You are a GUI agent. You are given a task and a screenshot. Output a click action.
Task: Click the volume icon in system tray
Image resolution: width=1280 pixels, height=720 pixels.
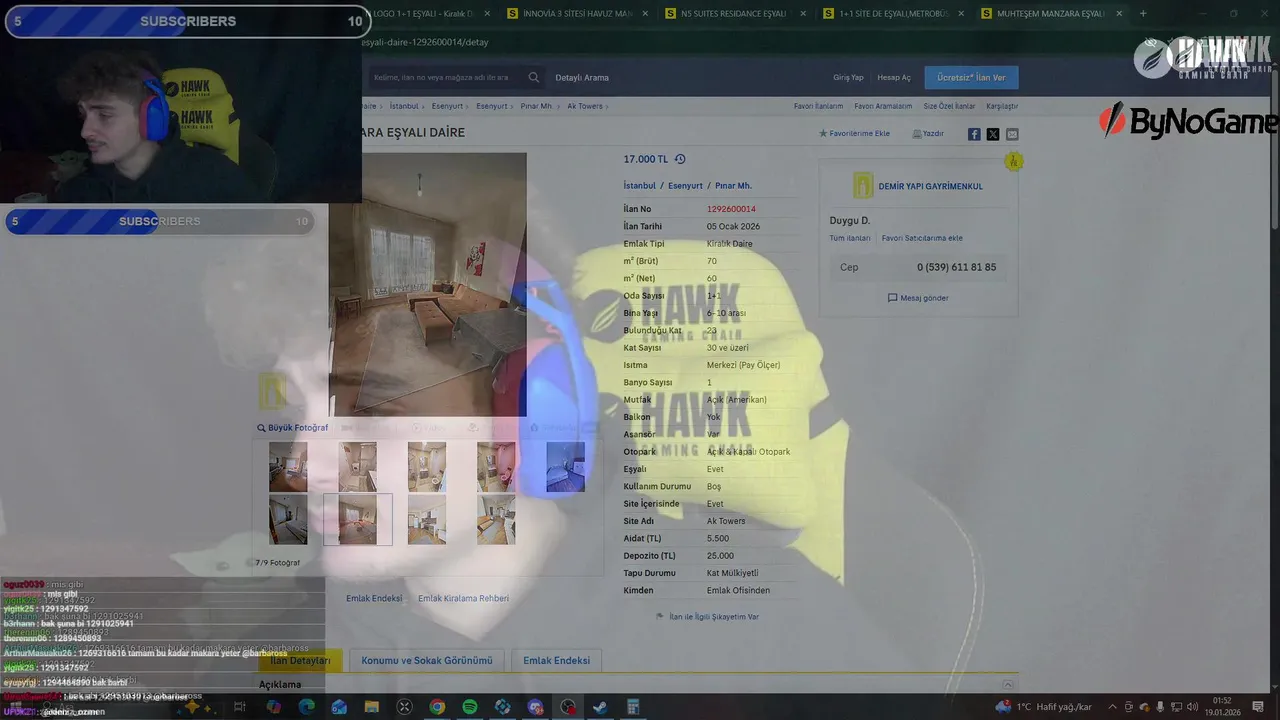pos(1193,707)
